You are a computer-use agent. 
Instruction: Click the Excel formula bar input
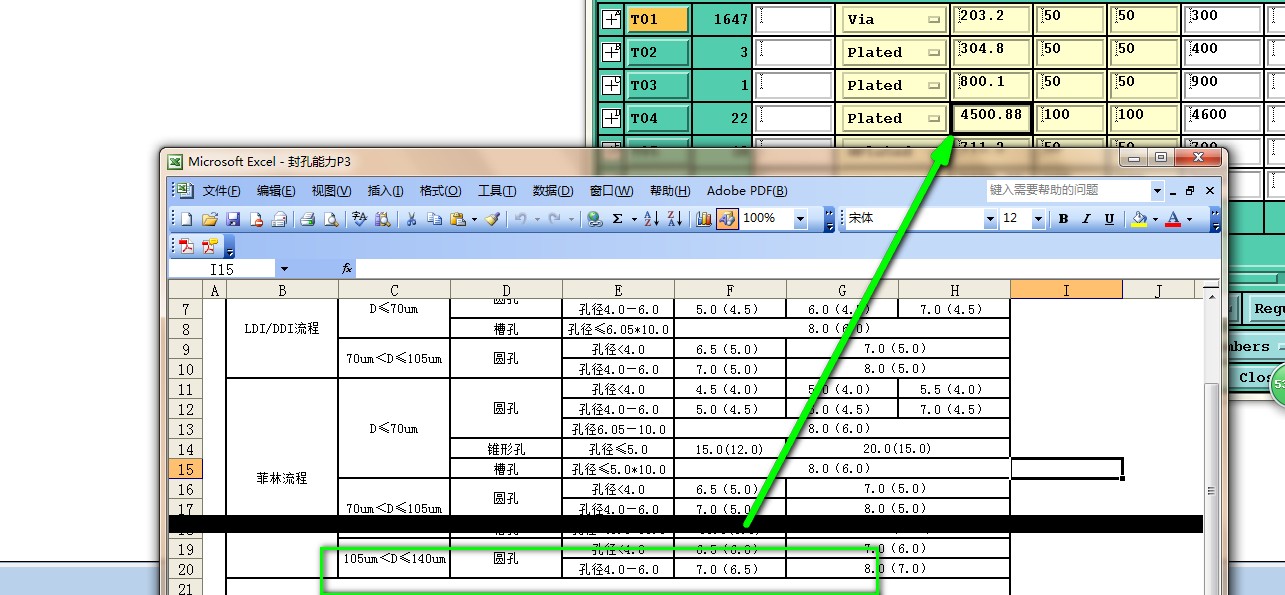pos(788,269)
